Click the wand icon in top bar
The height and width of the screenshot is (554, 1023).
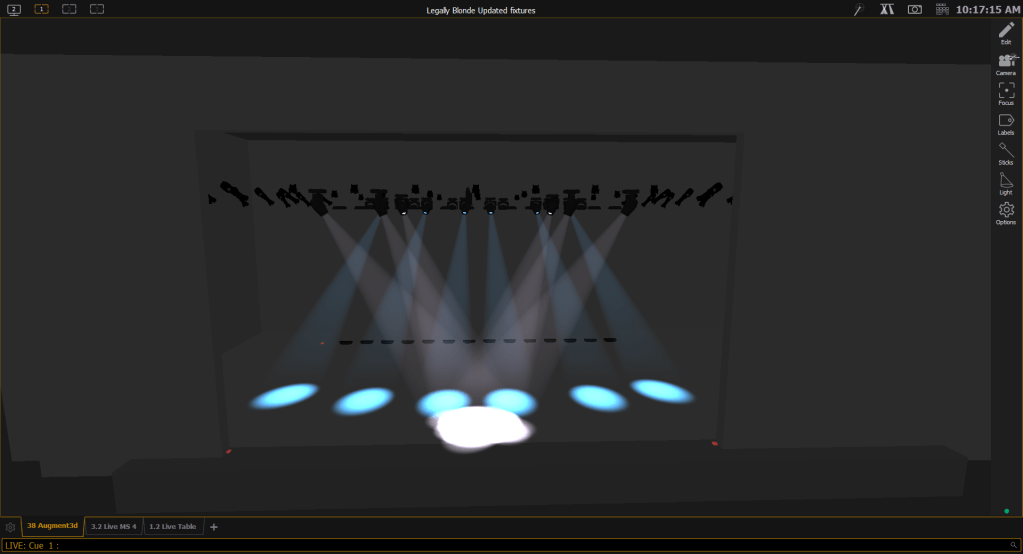858,9
